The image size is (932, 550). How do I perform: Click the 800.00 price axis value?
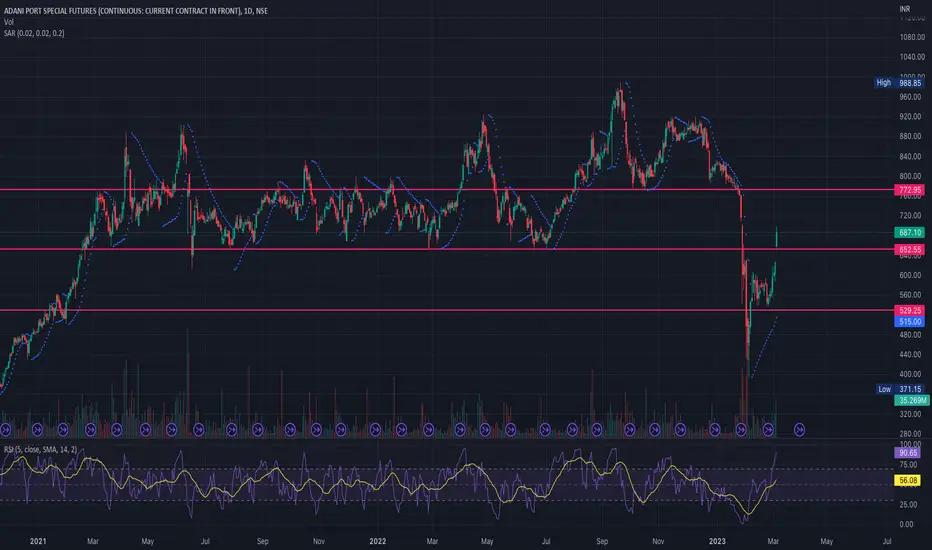click(x=910, y=177)
